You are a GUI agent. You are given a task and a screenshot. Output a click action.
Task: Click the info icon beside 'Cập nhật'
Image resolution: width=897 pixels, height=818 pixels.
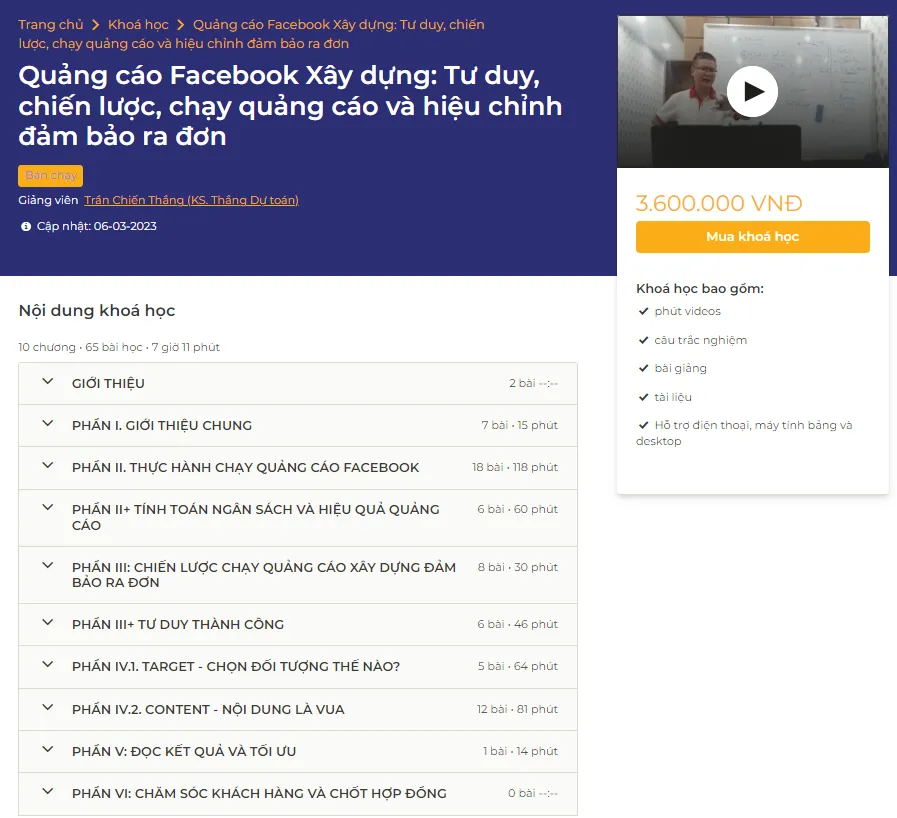pyautogui.click(x=26, y=226)
